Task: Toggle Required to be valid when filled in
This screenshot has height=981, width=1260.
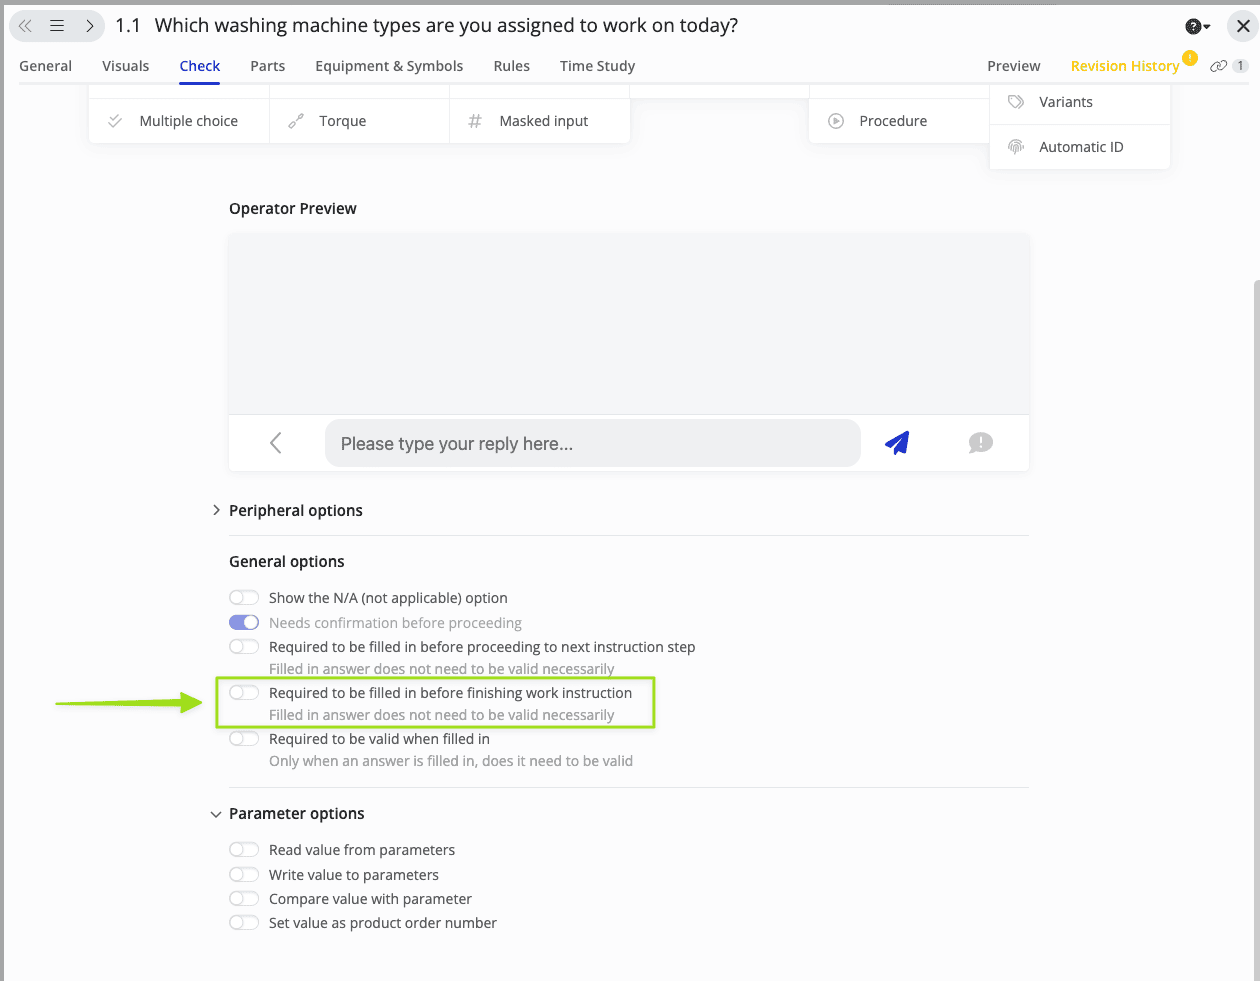Action: click(244, 739)
